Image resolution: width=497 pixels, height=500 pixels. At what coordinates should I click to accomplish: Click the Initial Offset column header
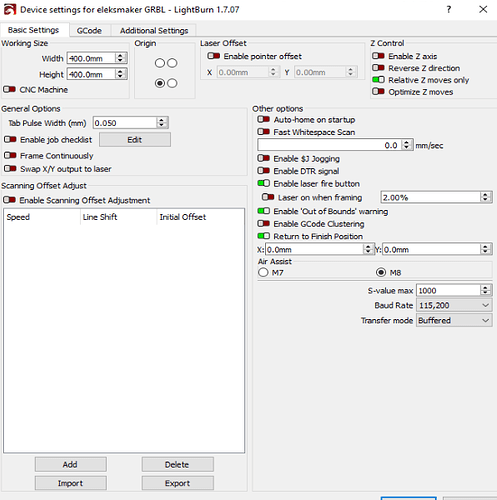point(200,217)
